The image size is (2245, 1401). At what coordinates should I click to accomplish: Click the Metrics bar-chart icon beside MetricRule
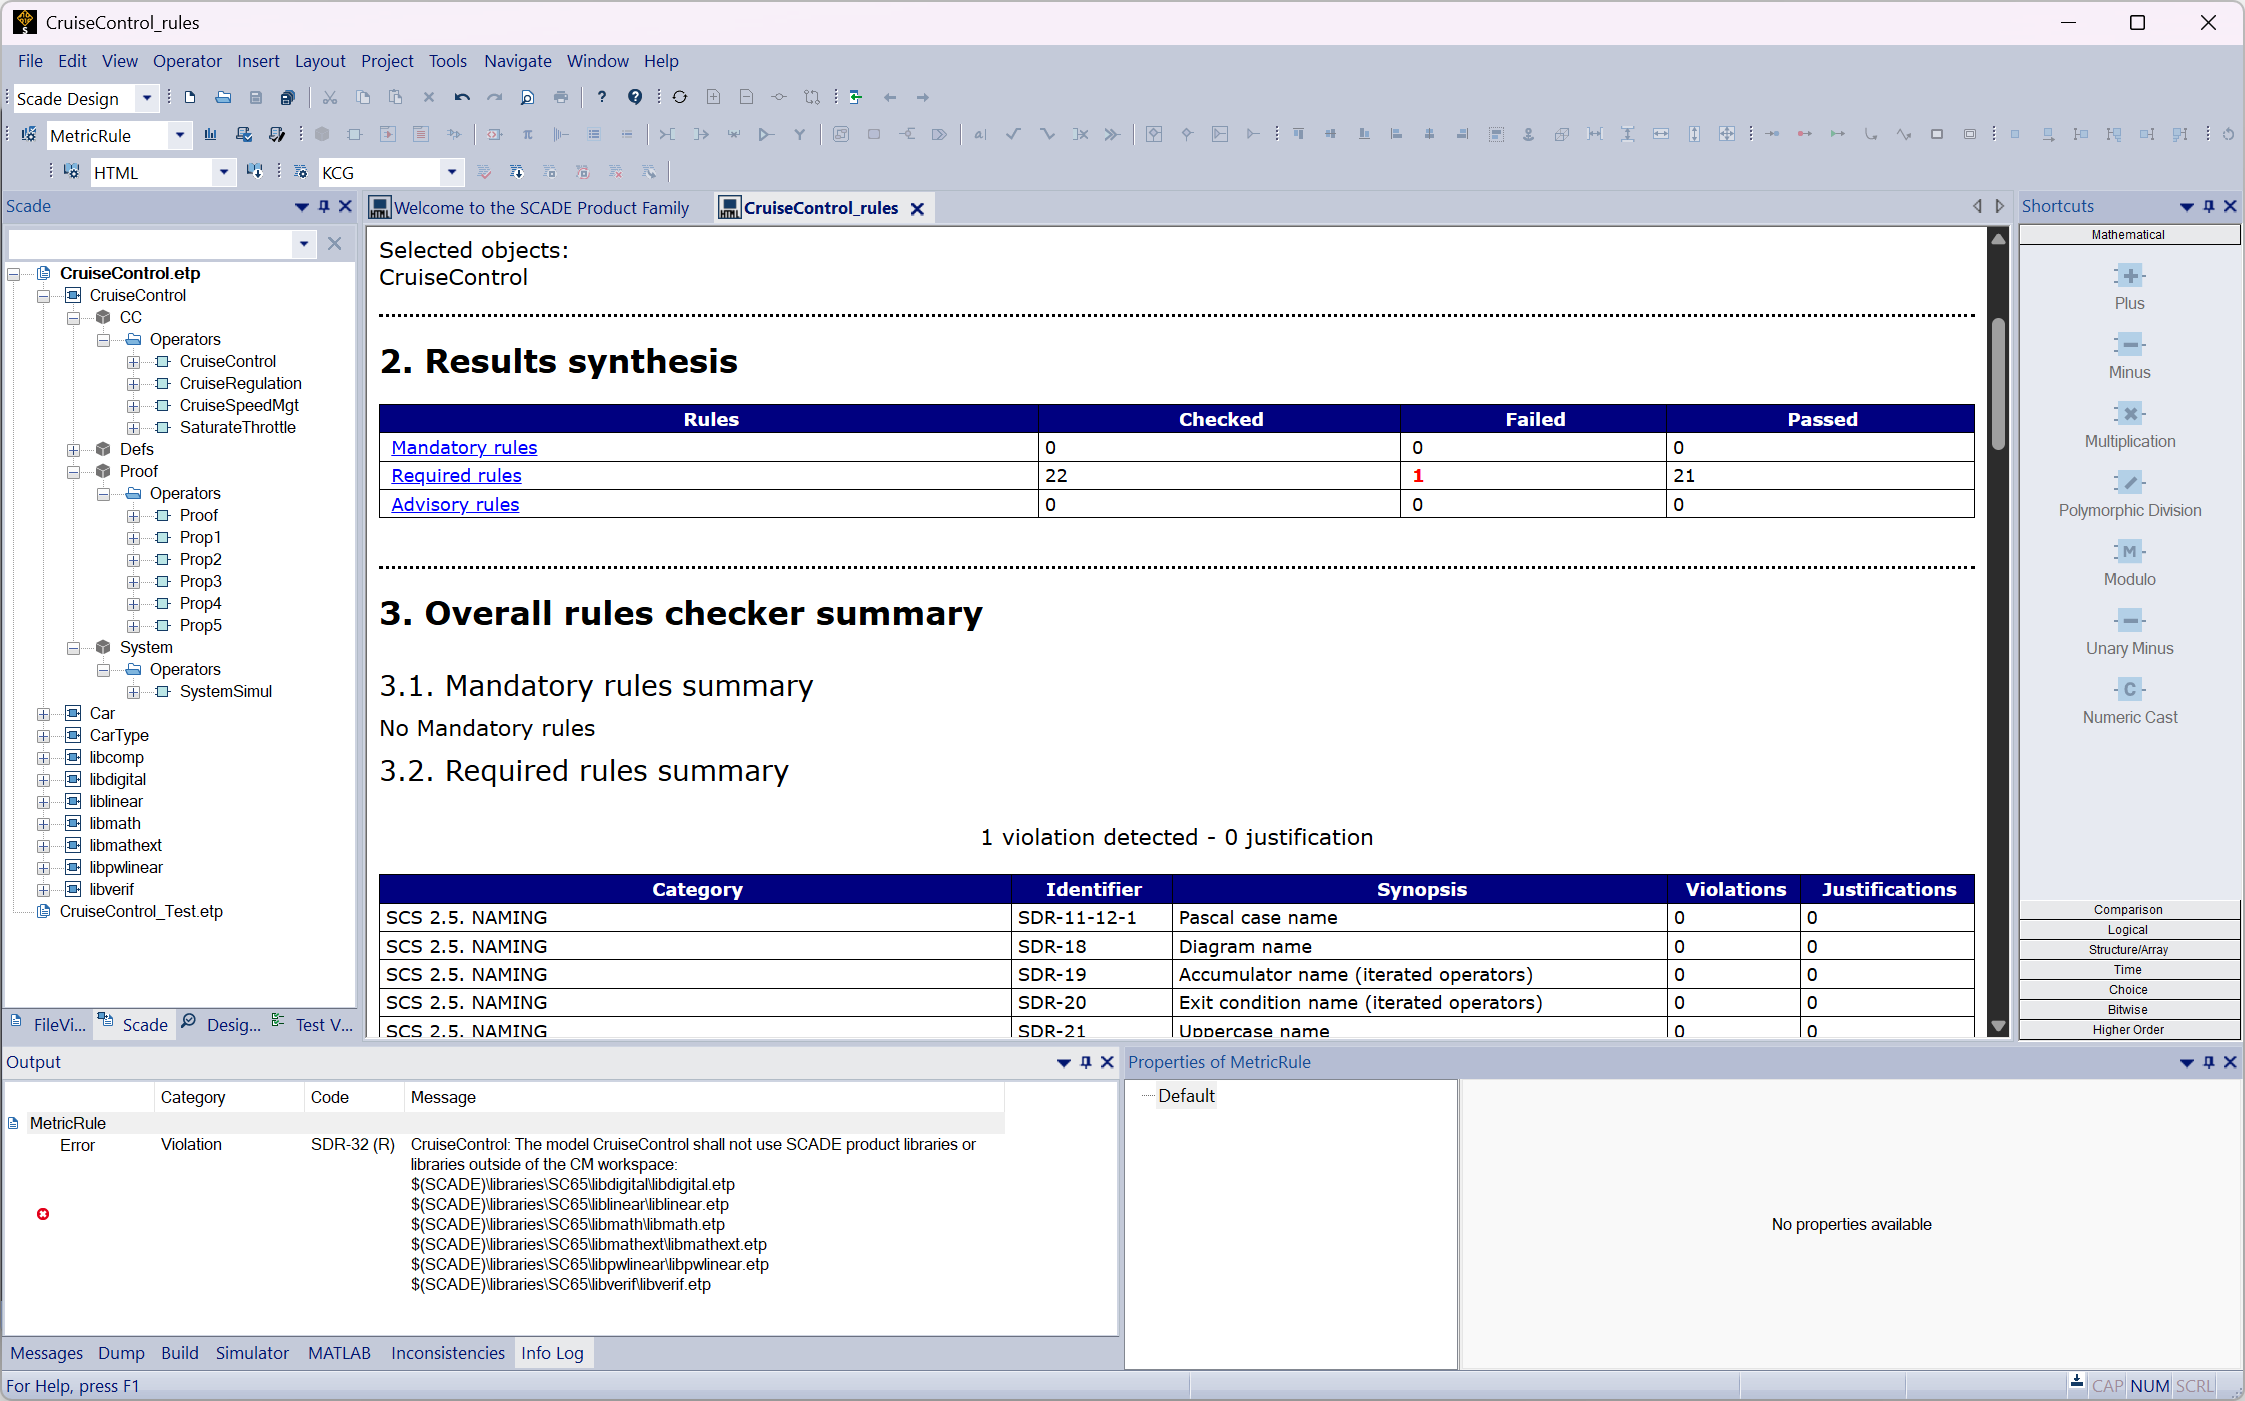pos(210,134)
